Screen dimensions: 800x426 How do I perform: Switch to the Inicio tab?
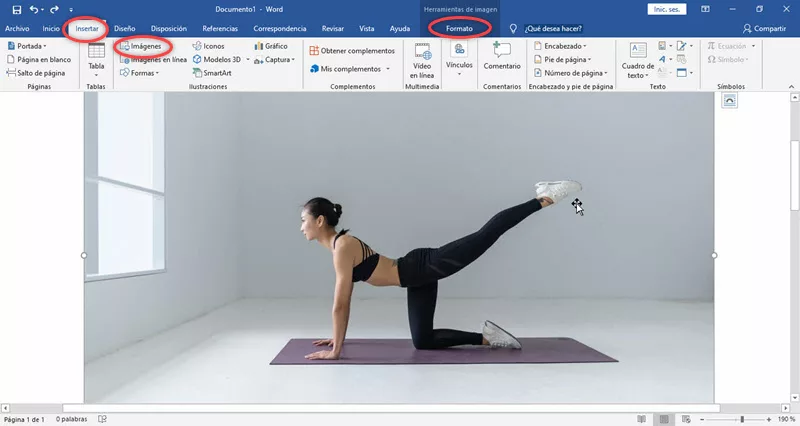(x=51, y=29)
